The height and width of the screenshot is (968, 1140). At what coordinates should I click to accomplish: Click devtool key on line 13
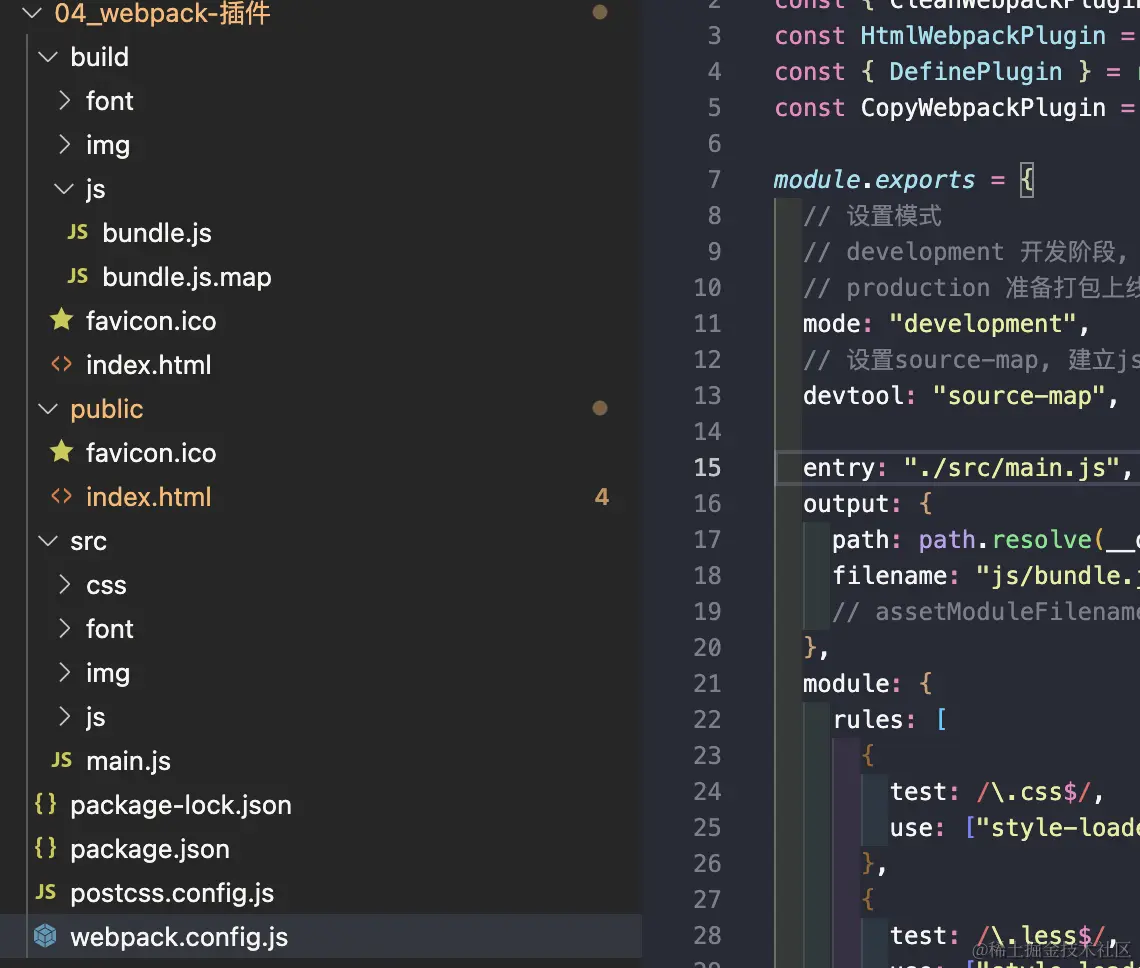pyautogui.click(x=854, y=395)
